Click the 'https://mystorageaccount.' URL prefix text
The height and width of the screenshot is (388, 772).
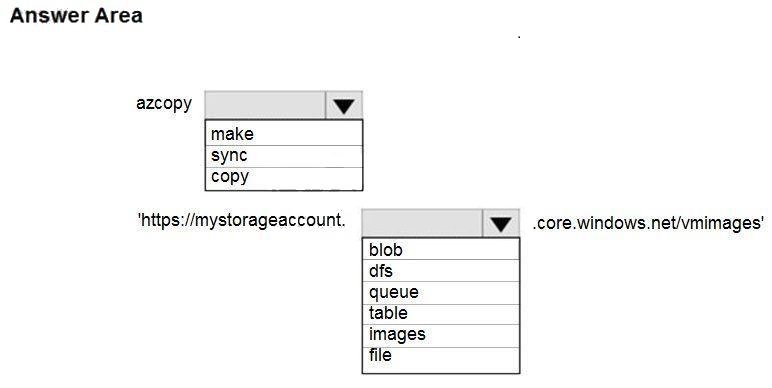click(242, 220)
